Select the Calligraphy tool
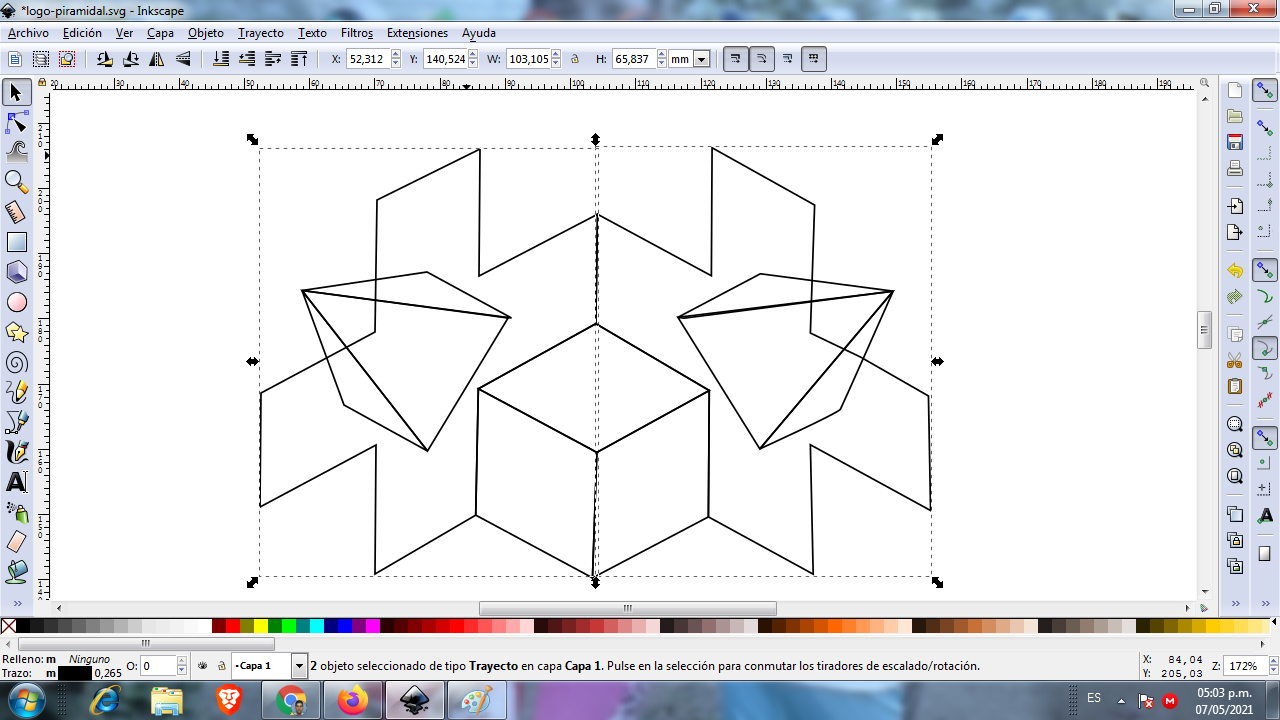Screen dimensions: 1280x720 [x=16, y=452]
